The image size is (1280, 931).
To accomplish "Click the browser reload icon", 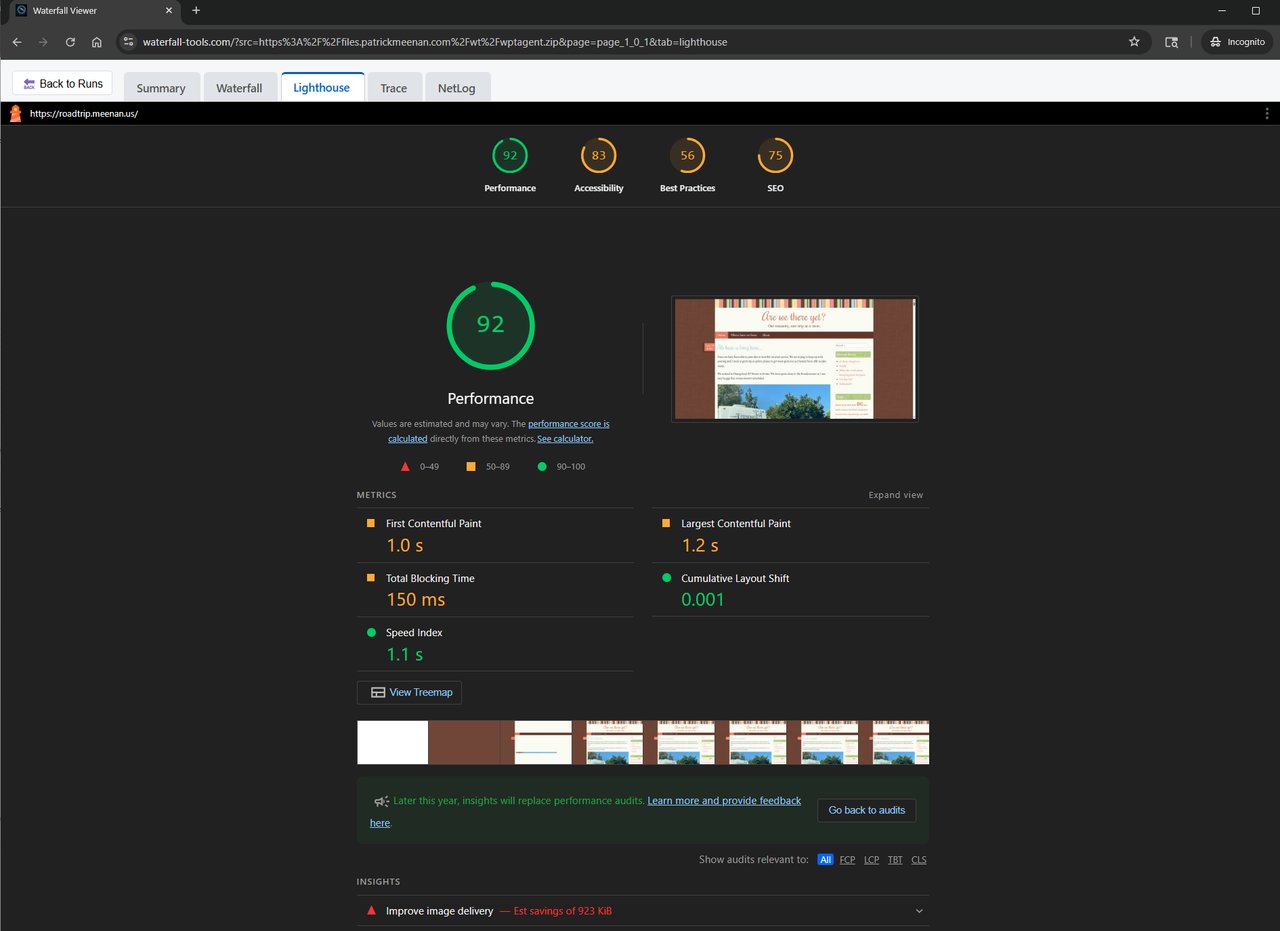I will click(x=70, y=42).
